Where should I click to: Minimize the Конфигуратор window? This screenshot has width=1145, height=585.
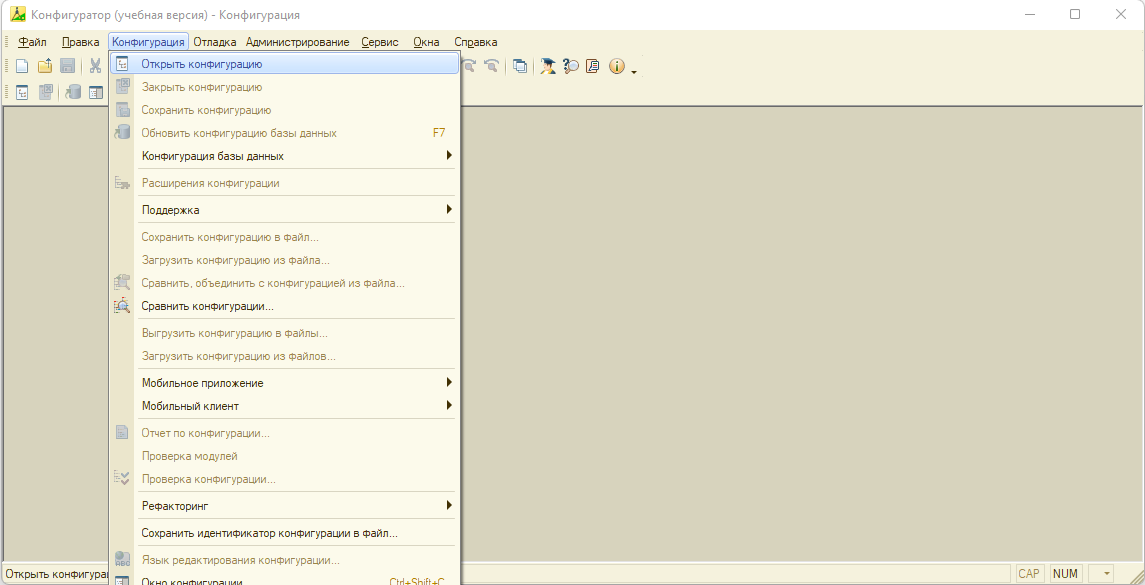pos(1031,15)
